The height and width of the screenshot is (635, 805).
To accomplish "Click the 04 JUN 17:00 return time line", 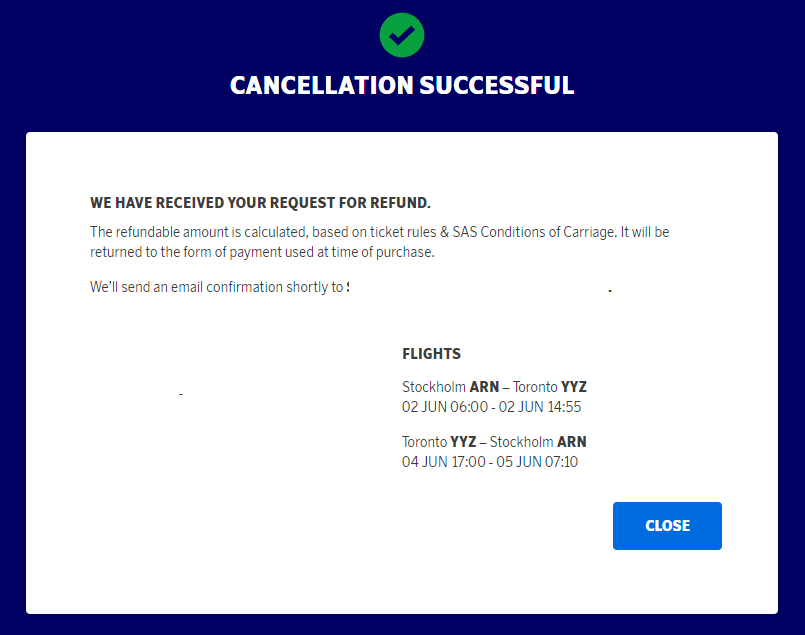I will point(490,462).
